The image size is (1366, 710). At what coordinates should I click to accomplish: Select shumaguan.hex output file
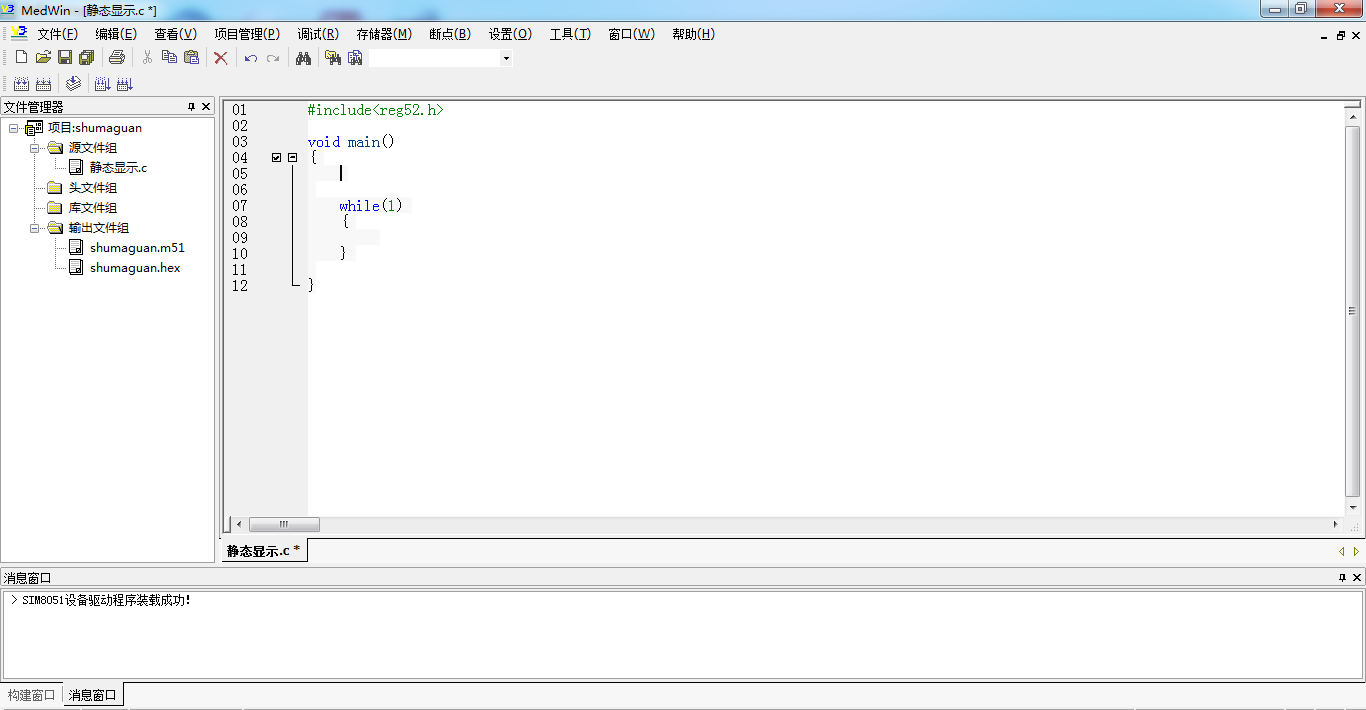[135, 268]
